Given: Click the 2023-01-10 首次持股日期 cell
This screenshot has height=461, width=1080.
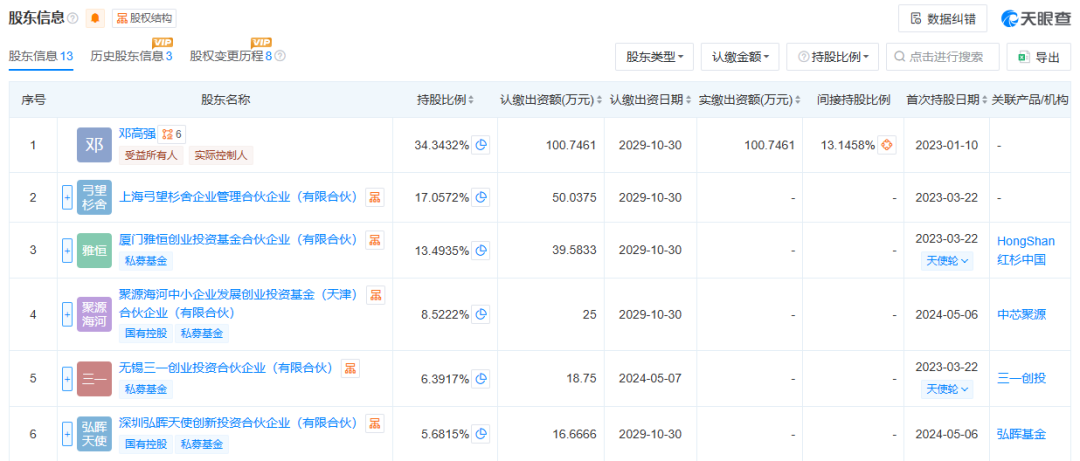Looking at the screenshot, I should coord(947,145).
